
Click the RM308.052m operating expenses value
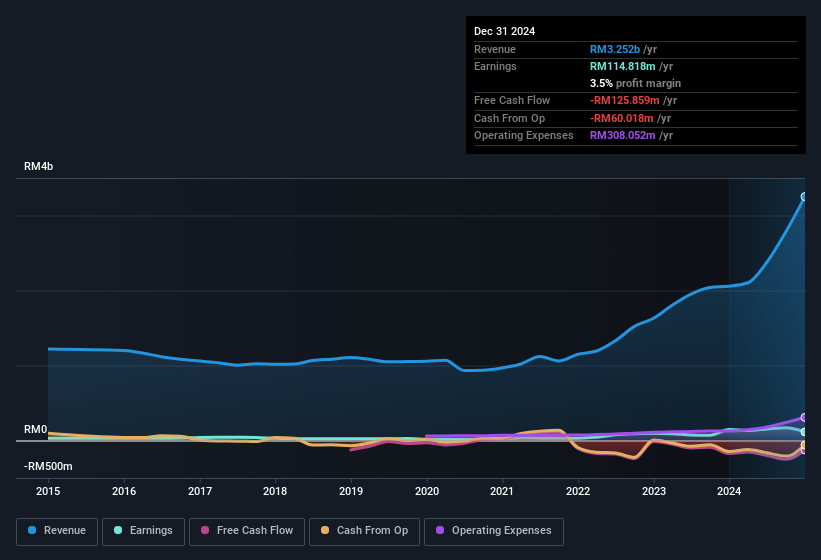[623, 135]
